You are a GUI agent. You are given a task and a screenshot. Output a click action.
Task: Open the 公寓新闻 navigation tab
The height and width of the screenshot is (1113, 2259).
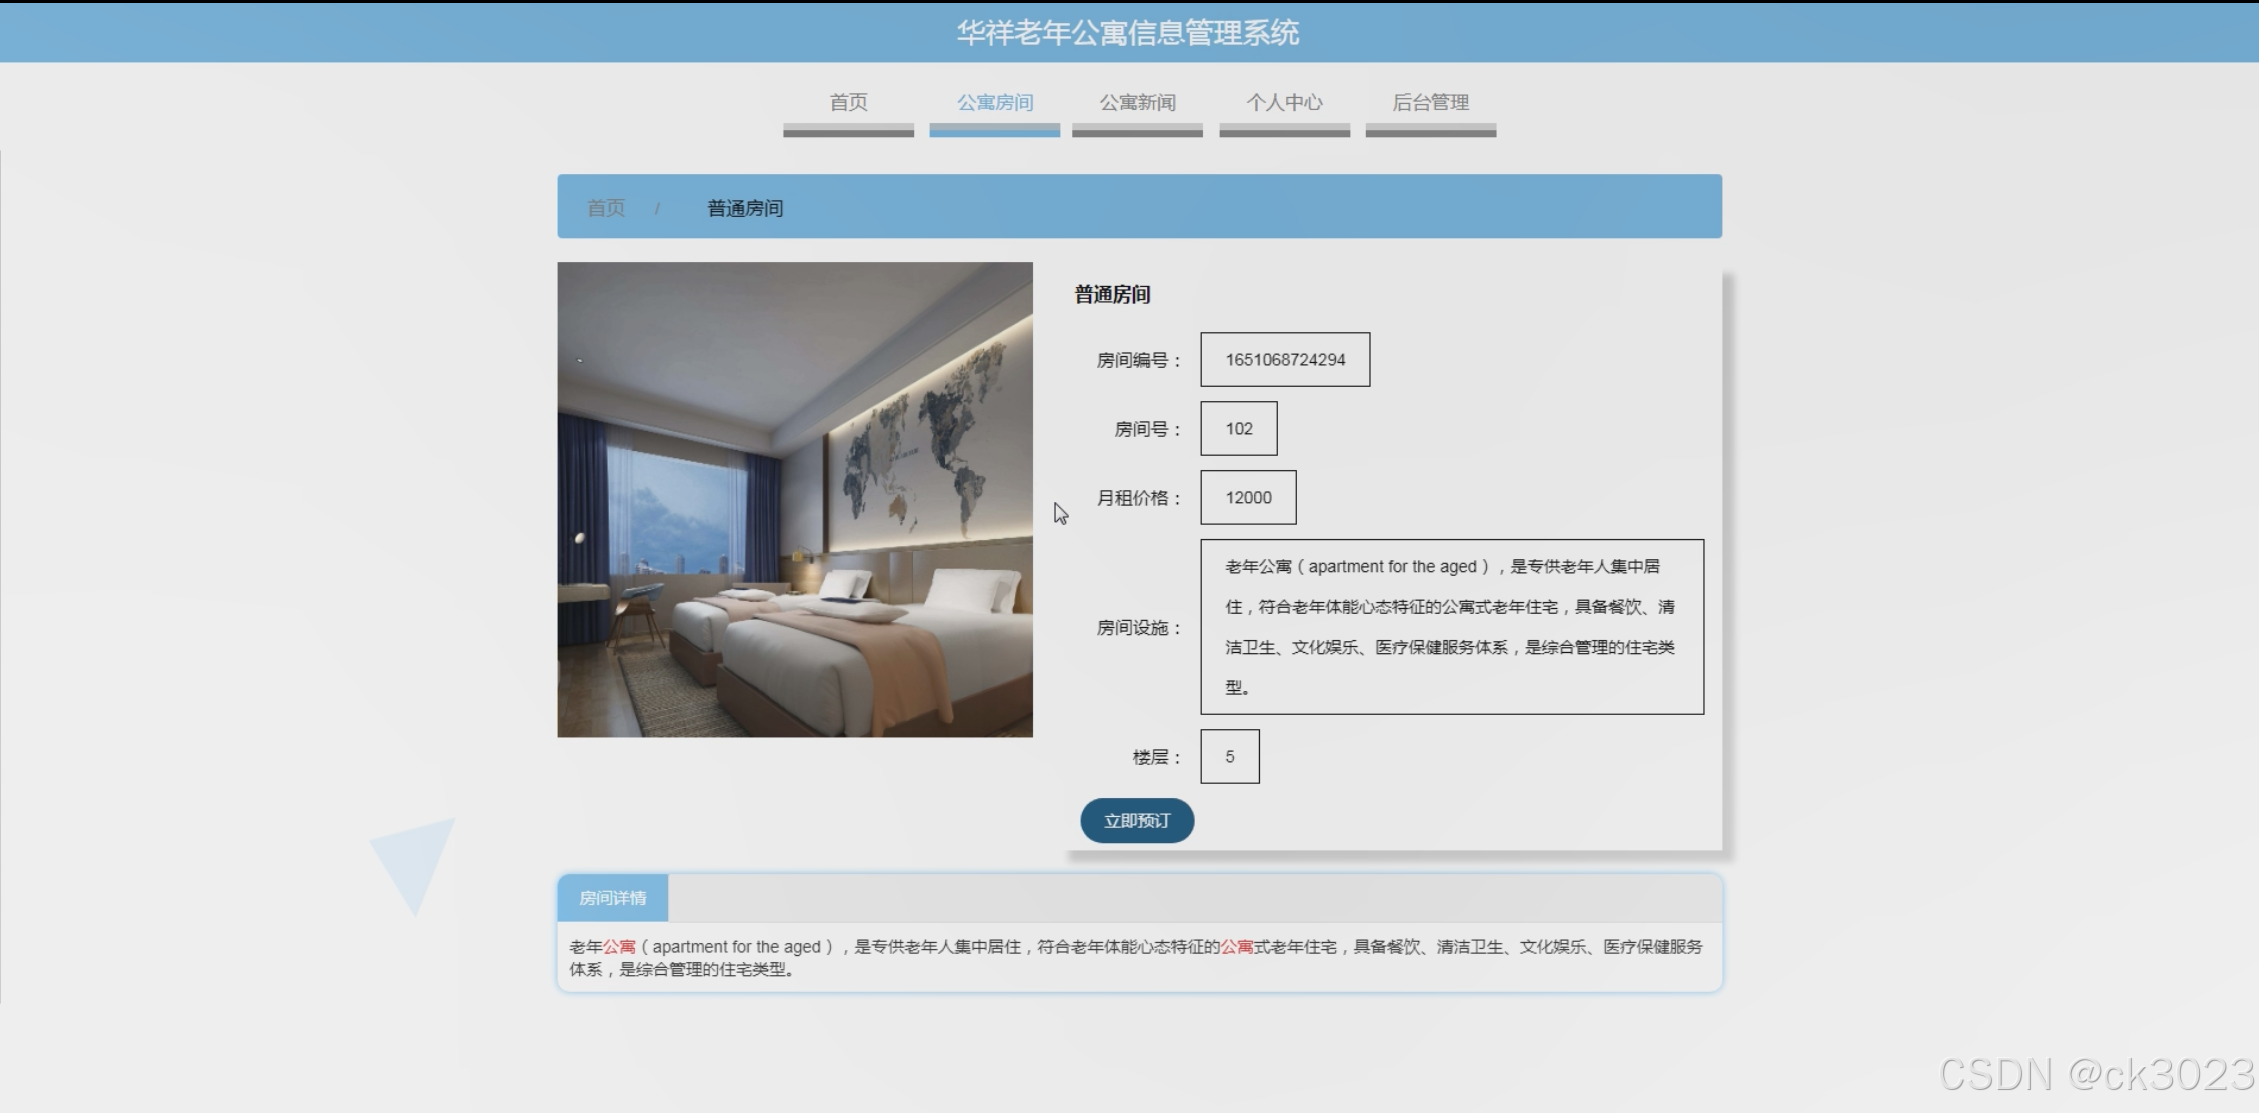pyautogui.click(x=1137, y=103)
